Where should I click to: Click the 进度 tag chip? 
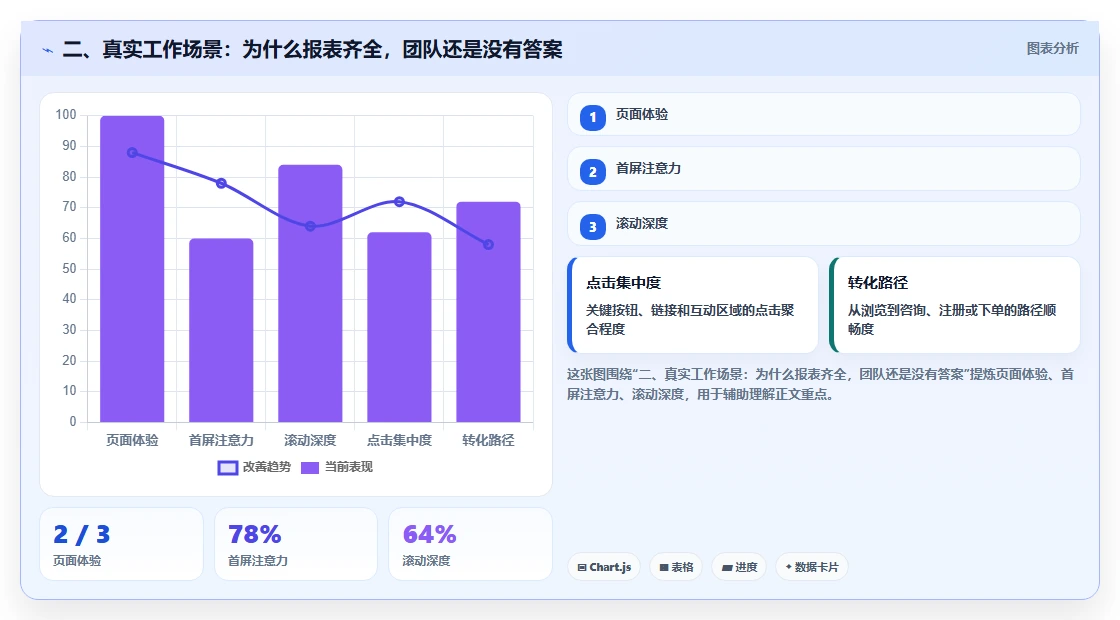[x=739, y=567]
